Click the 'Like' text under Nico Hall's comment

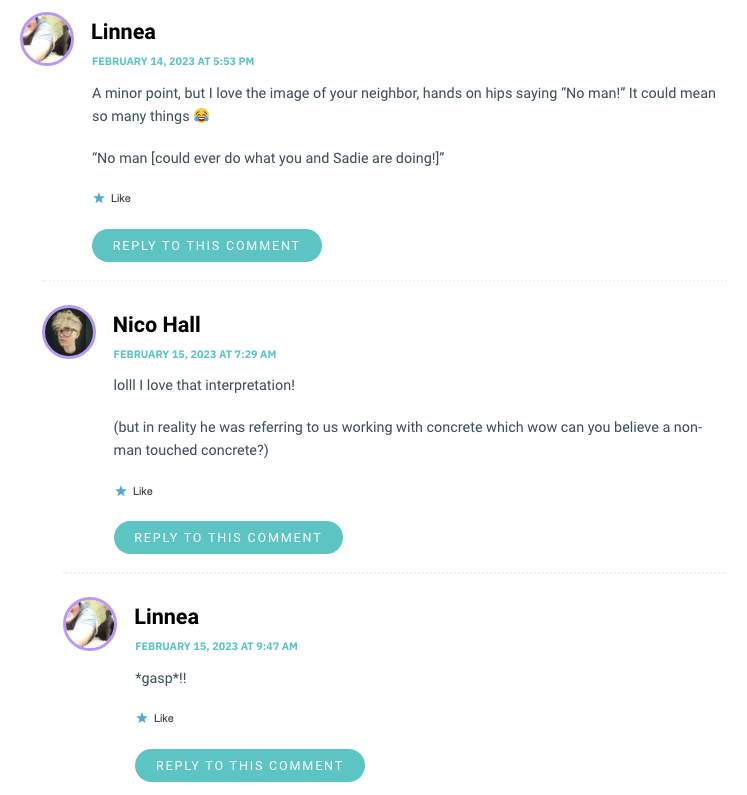coord(143,491)
